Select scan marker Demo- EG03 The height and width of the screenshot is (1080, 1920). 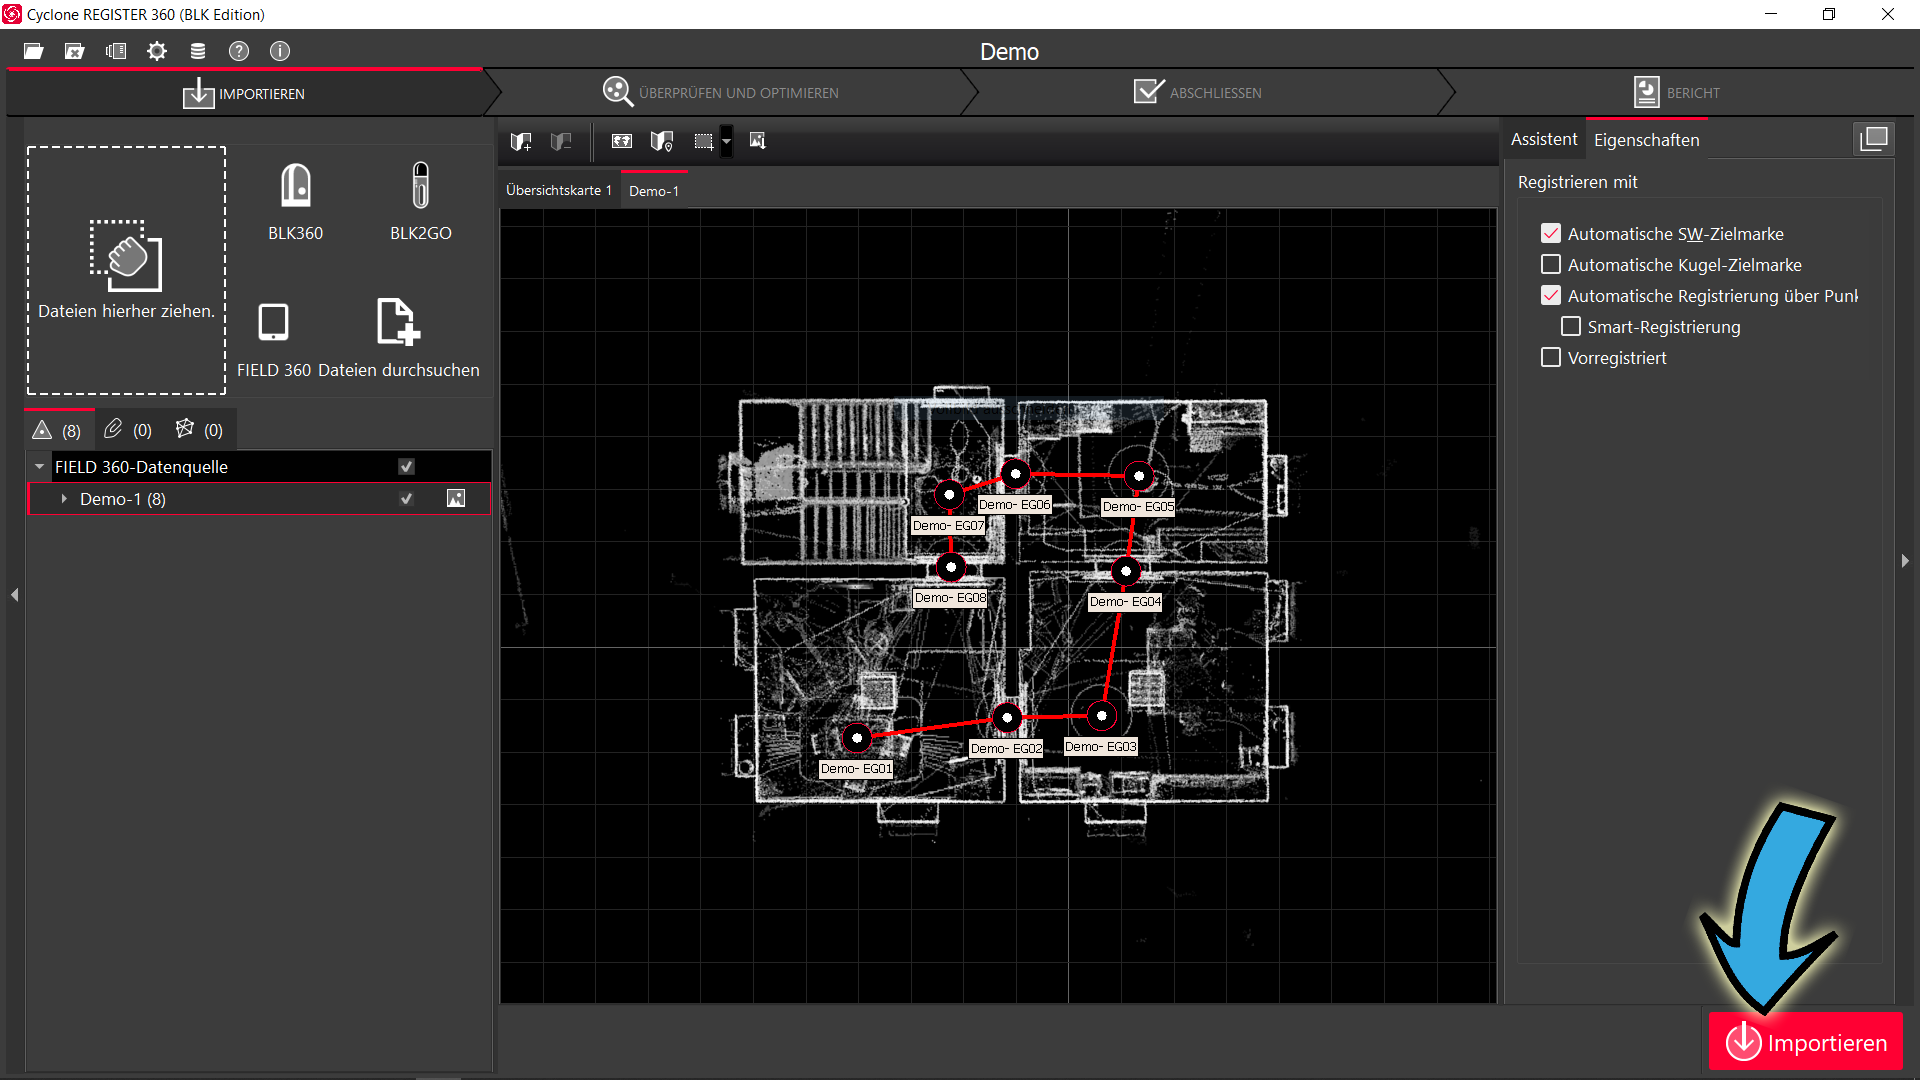[x=1101, y=716]
